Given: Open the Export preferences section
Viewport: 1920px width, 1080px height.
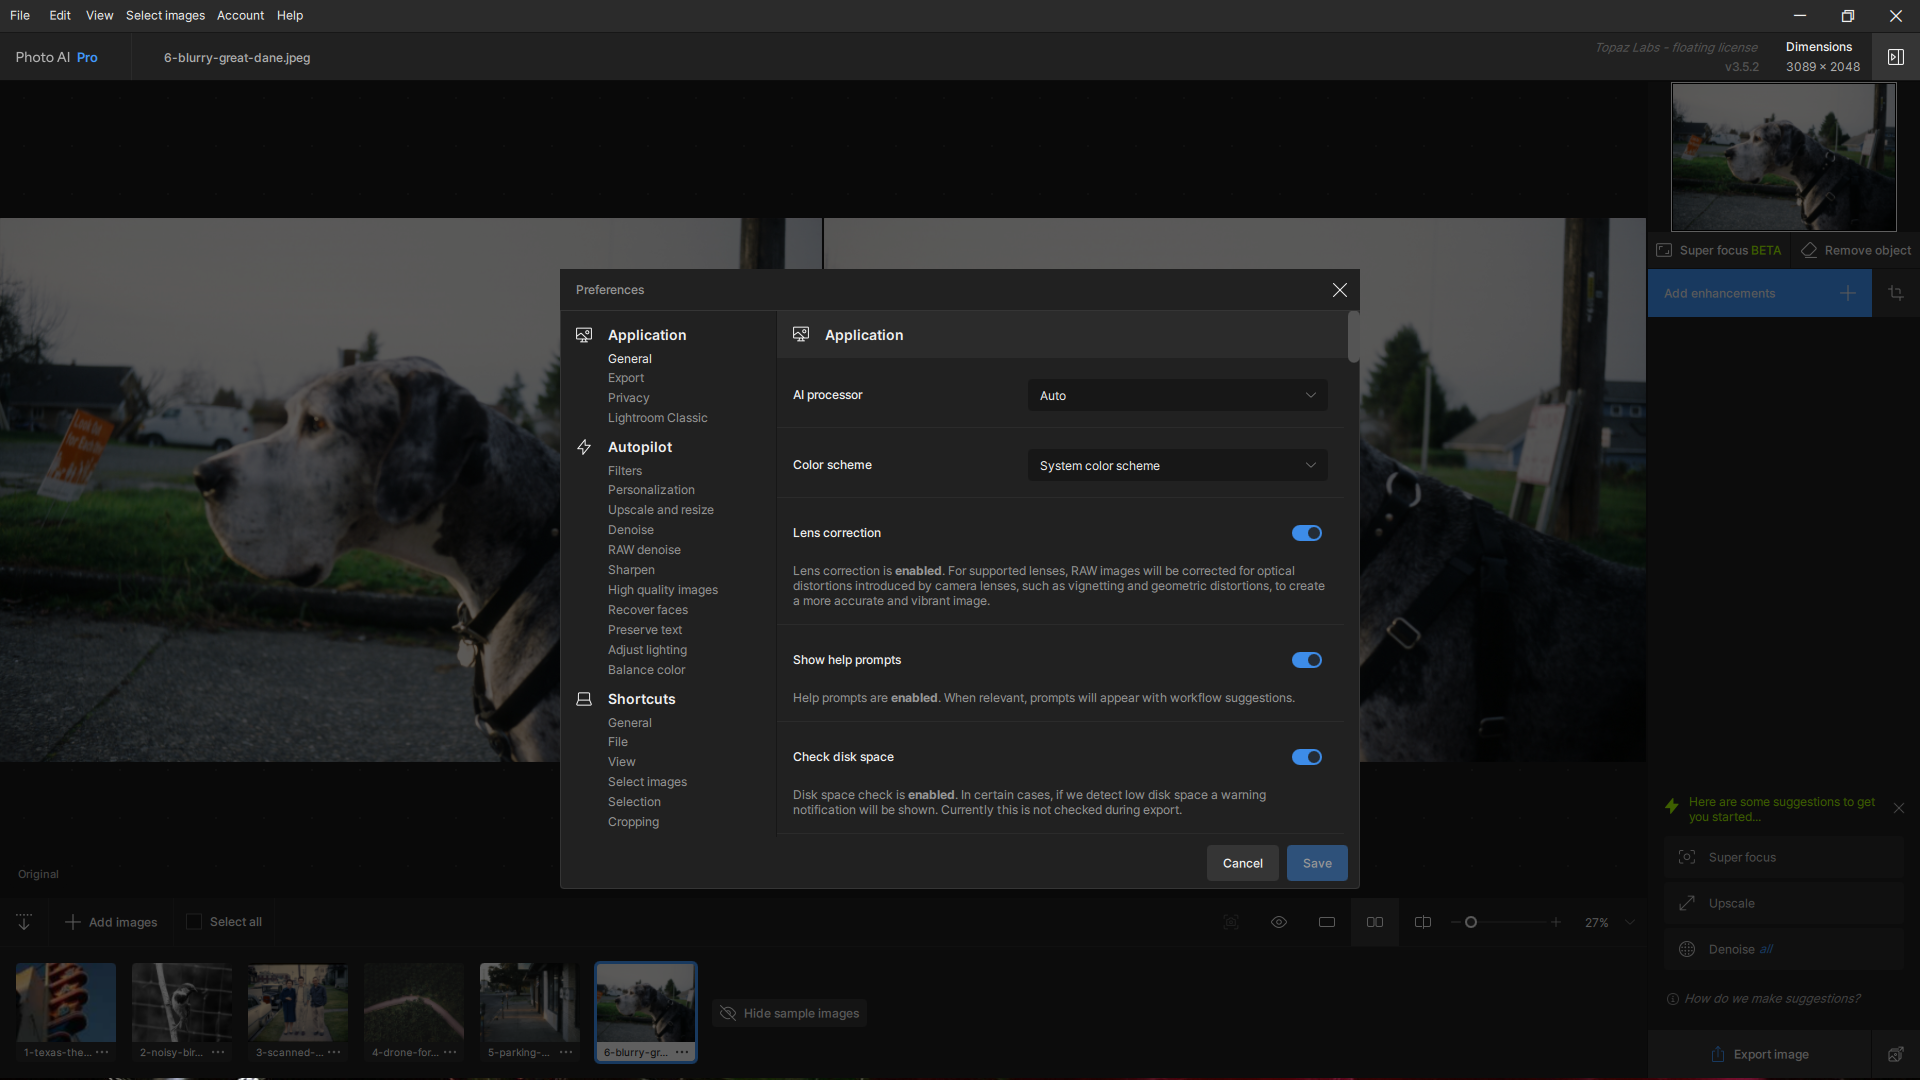Looking at the screenshot, I should tap(626, 378).
